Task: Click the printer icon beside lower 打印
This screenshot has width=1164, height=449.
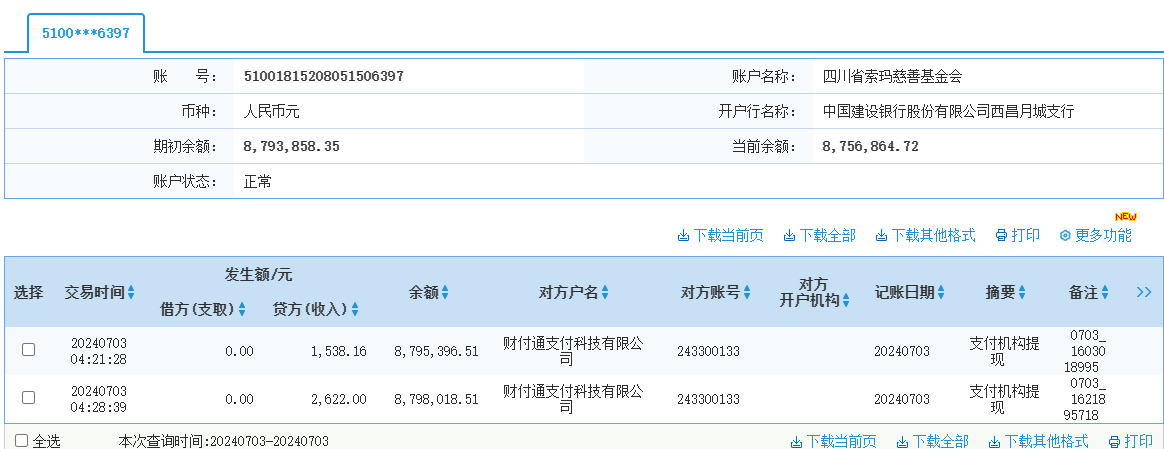Action: [x=1114, y=442]
